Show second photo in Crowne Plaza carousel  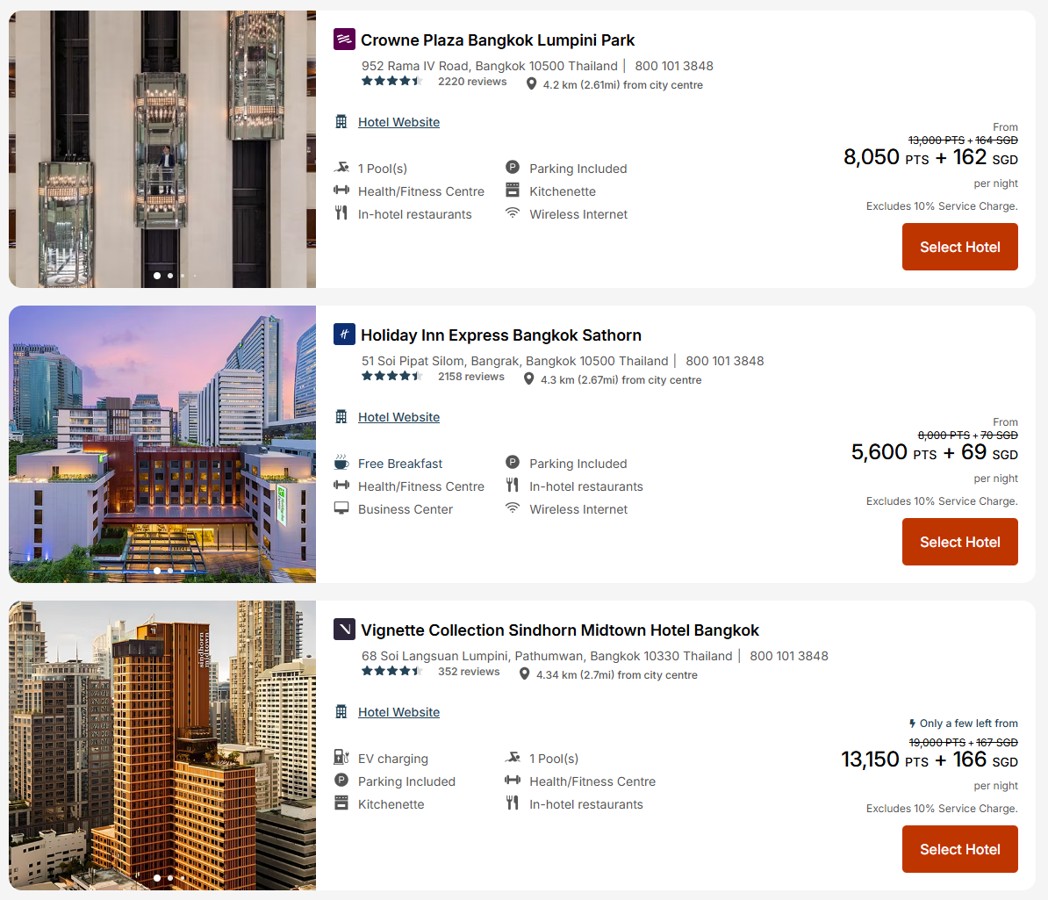click(170, 275)
